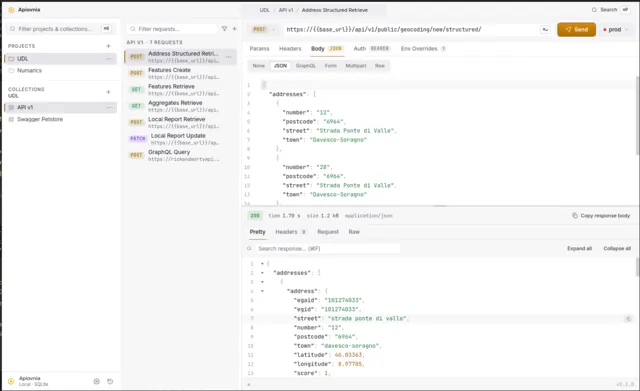
Task: Click copy icon on street response line
Action: point(629,318)
